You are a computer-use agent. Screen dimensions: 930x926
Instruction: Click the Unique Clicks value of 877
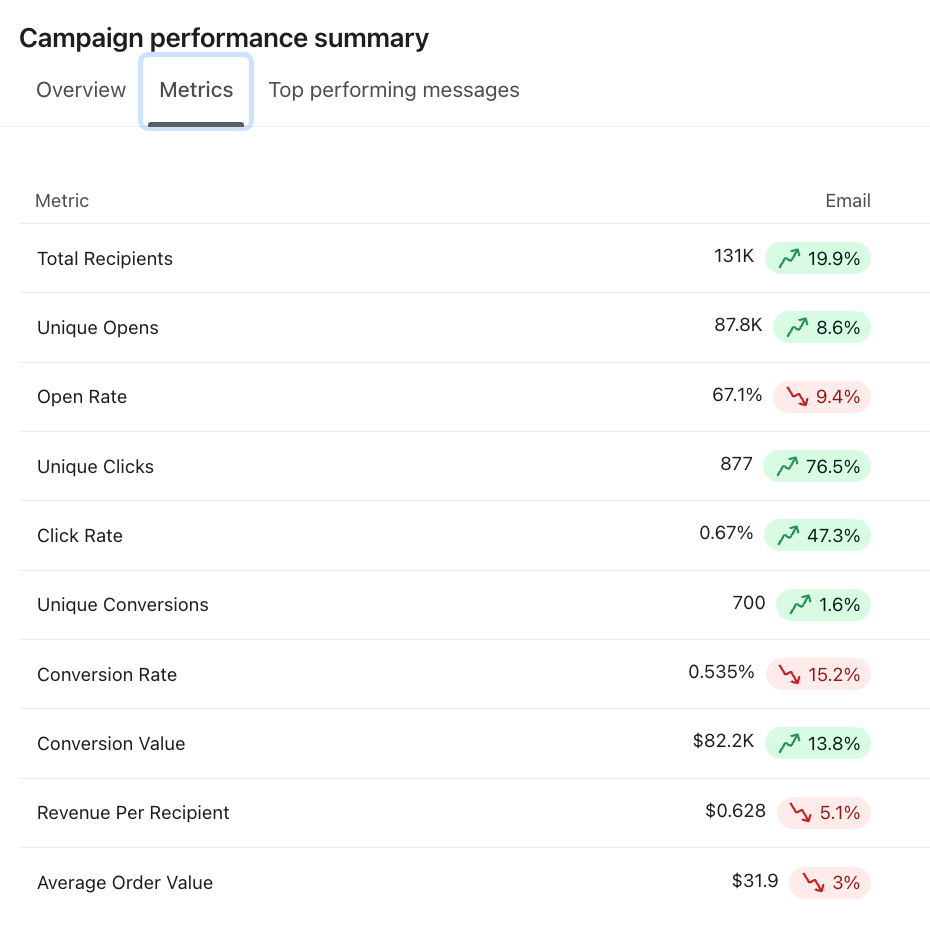[x=736, y=465]
